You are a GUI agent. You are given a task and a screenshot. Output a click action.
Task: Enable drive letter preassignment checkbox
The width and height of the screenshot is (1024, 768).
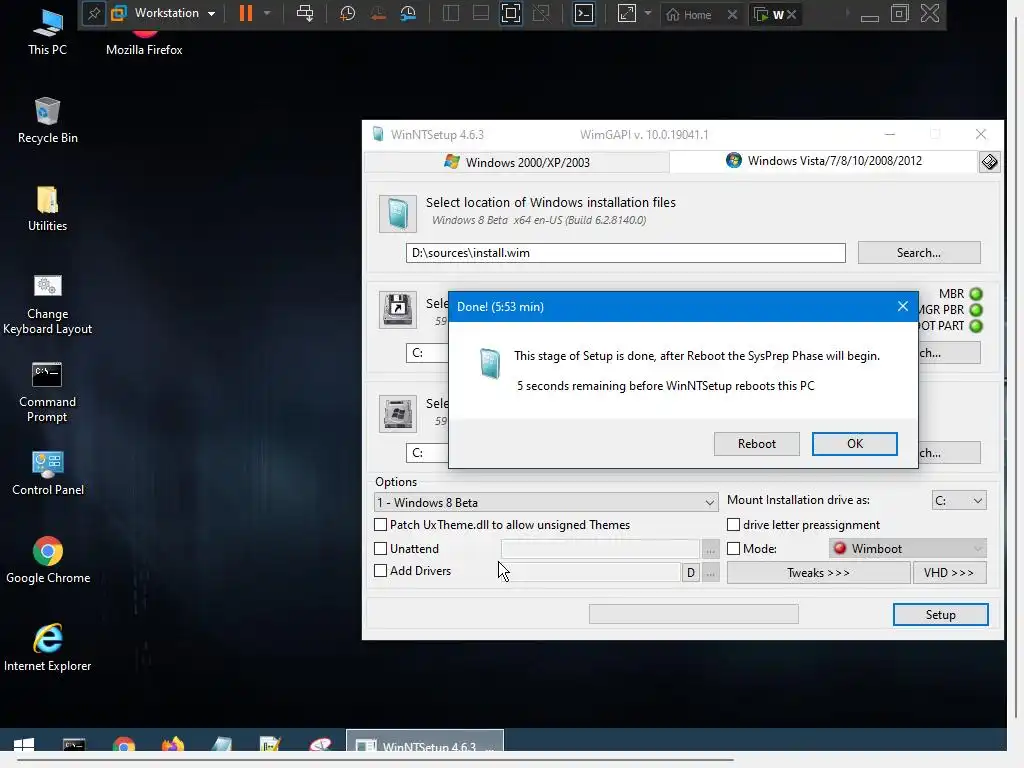point(733,524)
